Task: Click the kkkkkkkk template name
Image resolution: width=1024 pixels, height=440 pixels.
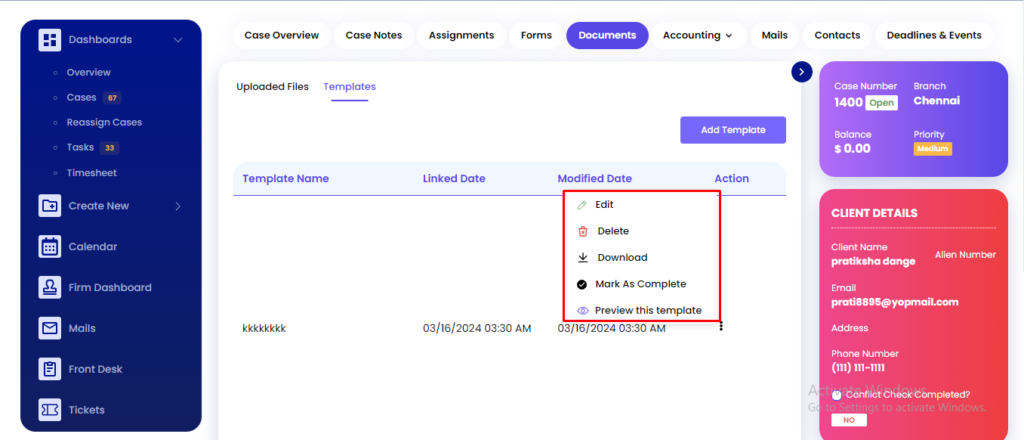Action: (264, 328)
